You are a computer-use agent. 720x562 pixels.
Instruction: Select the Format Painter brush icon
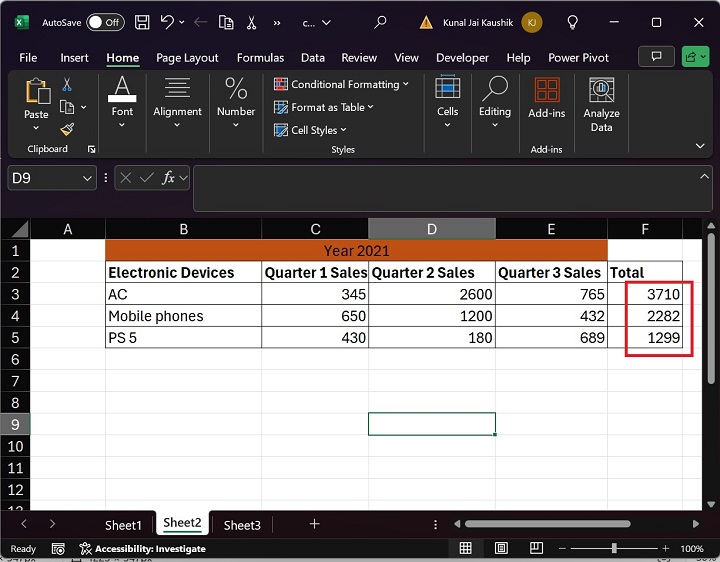click(x=67, y=129)
